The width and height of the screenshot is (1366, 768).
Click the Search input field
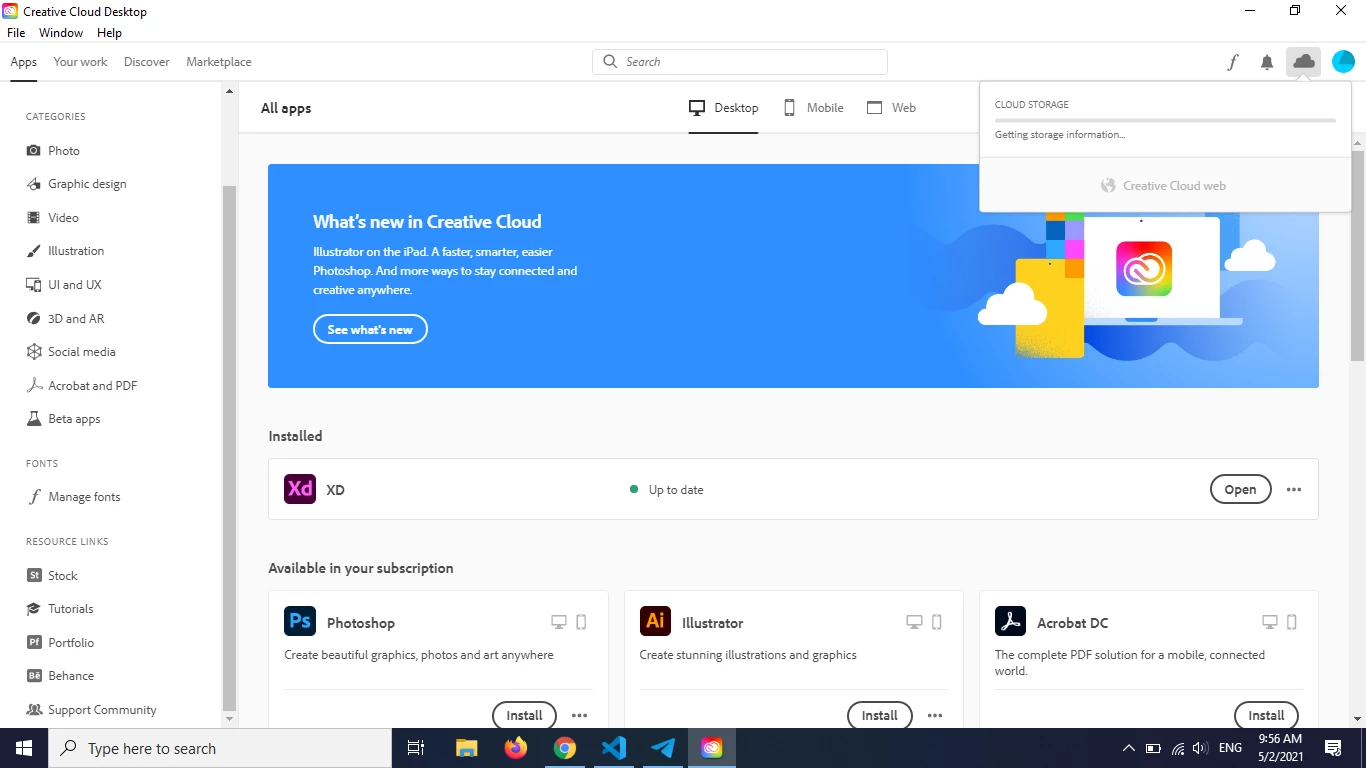click(x=740, y=62)
